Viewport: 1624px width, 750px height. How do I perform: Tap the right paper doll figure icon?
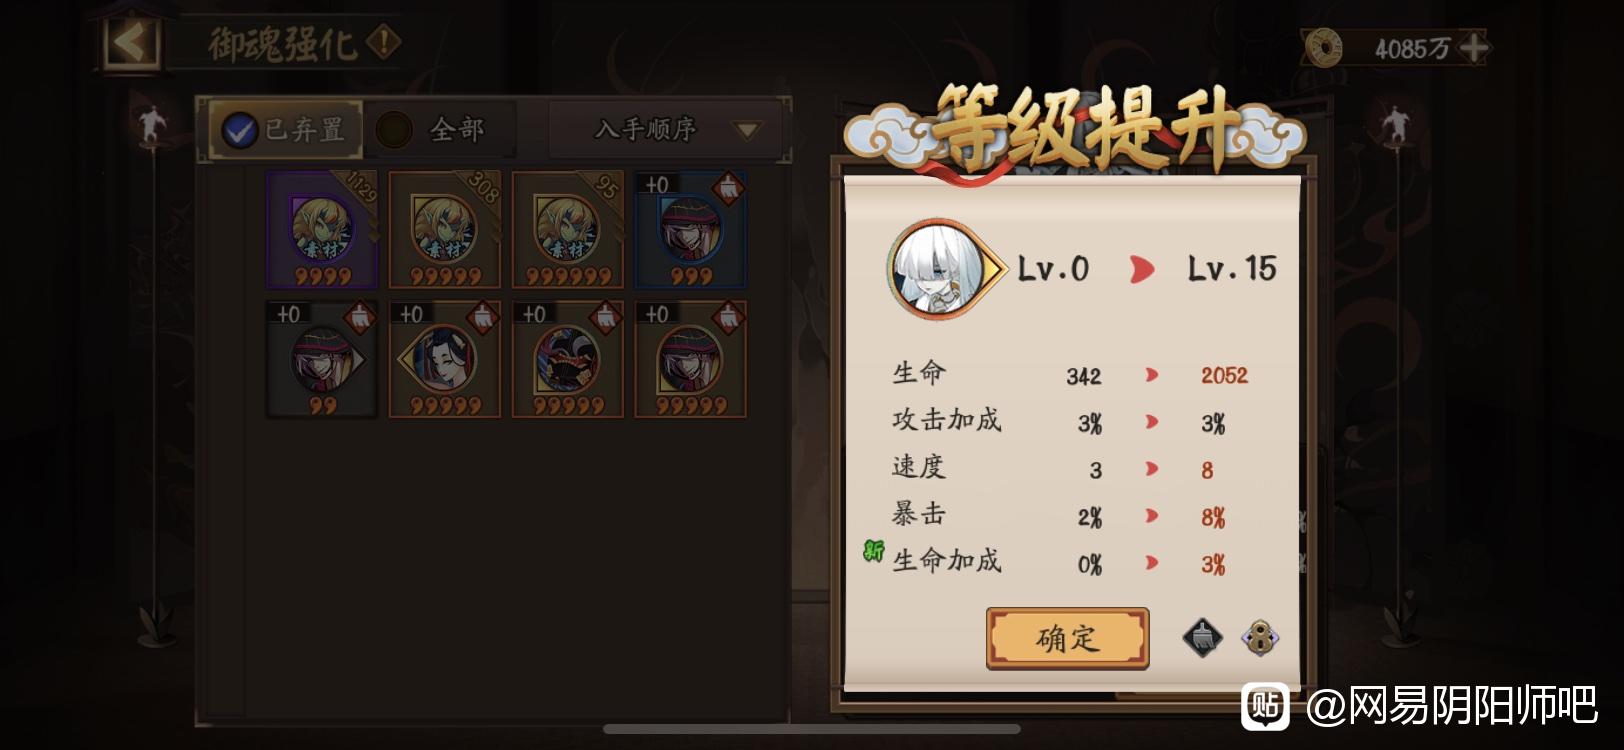(x=1394, y=127)
